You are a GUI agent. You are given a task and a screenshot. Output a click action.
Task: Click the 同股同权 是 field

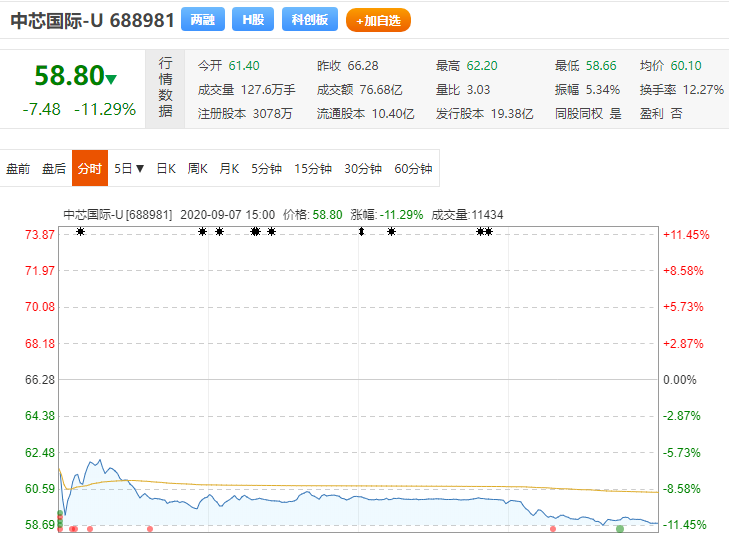coord(588,113)
